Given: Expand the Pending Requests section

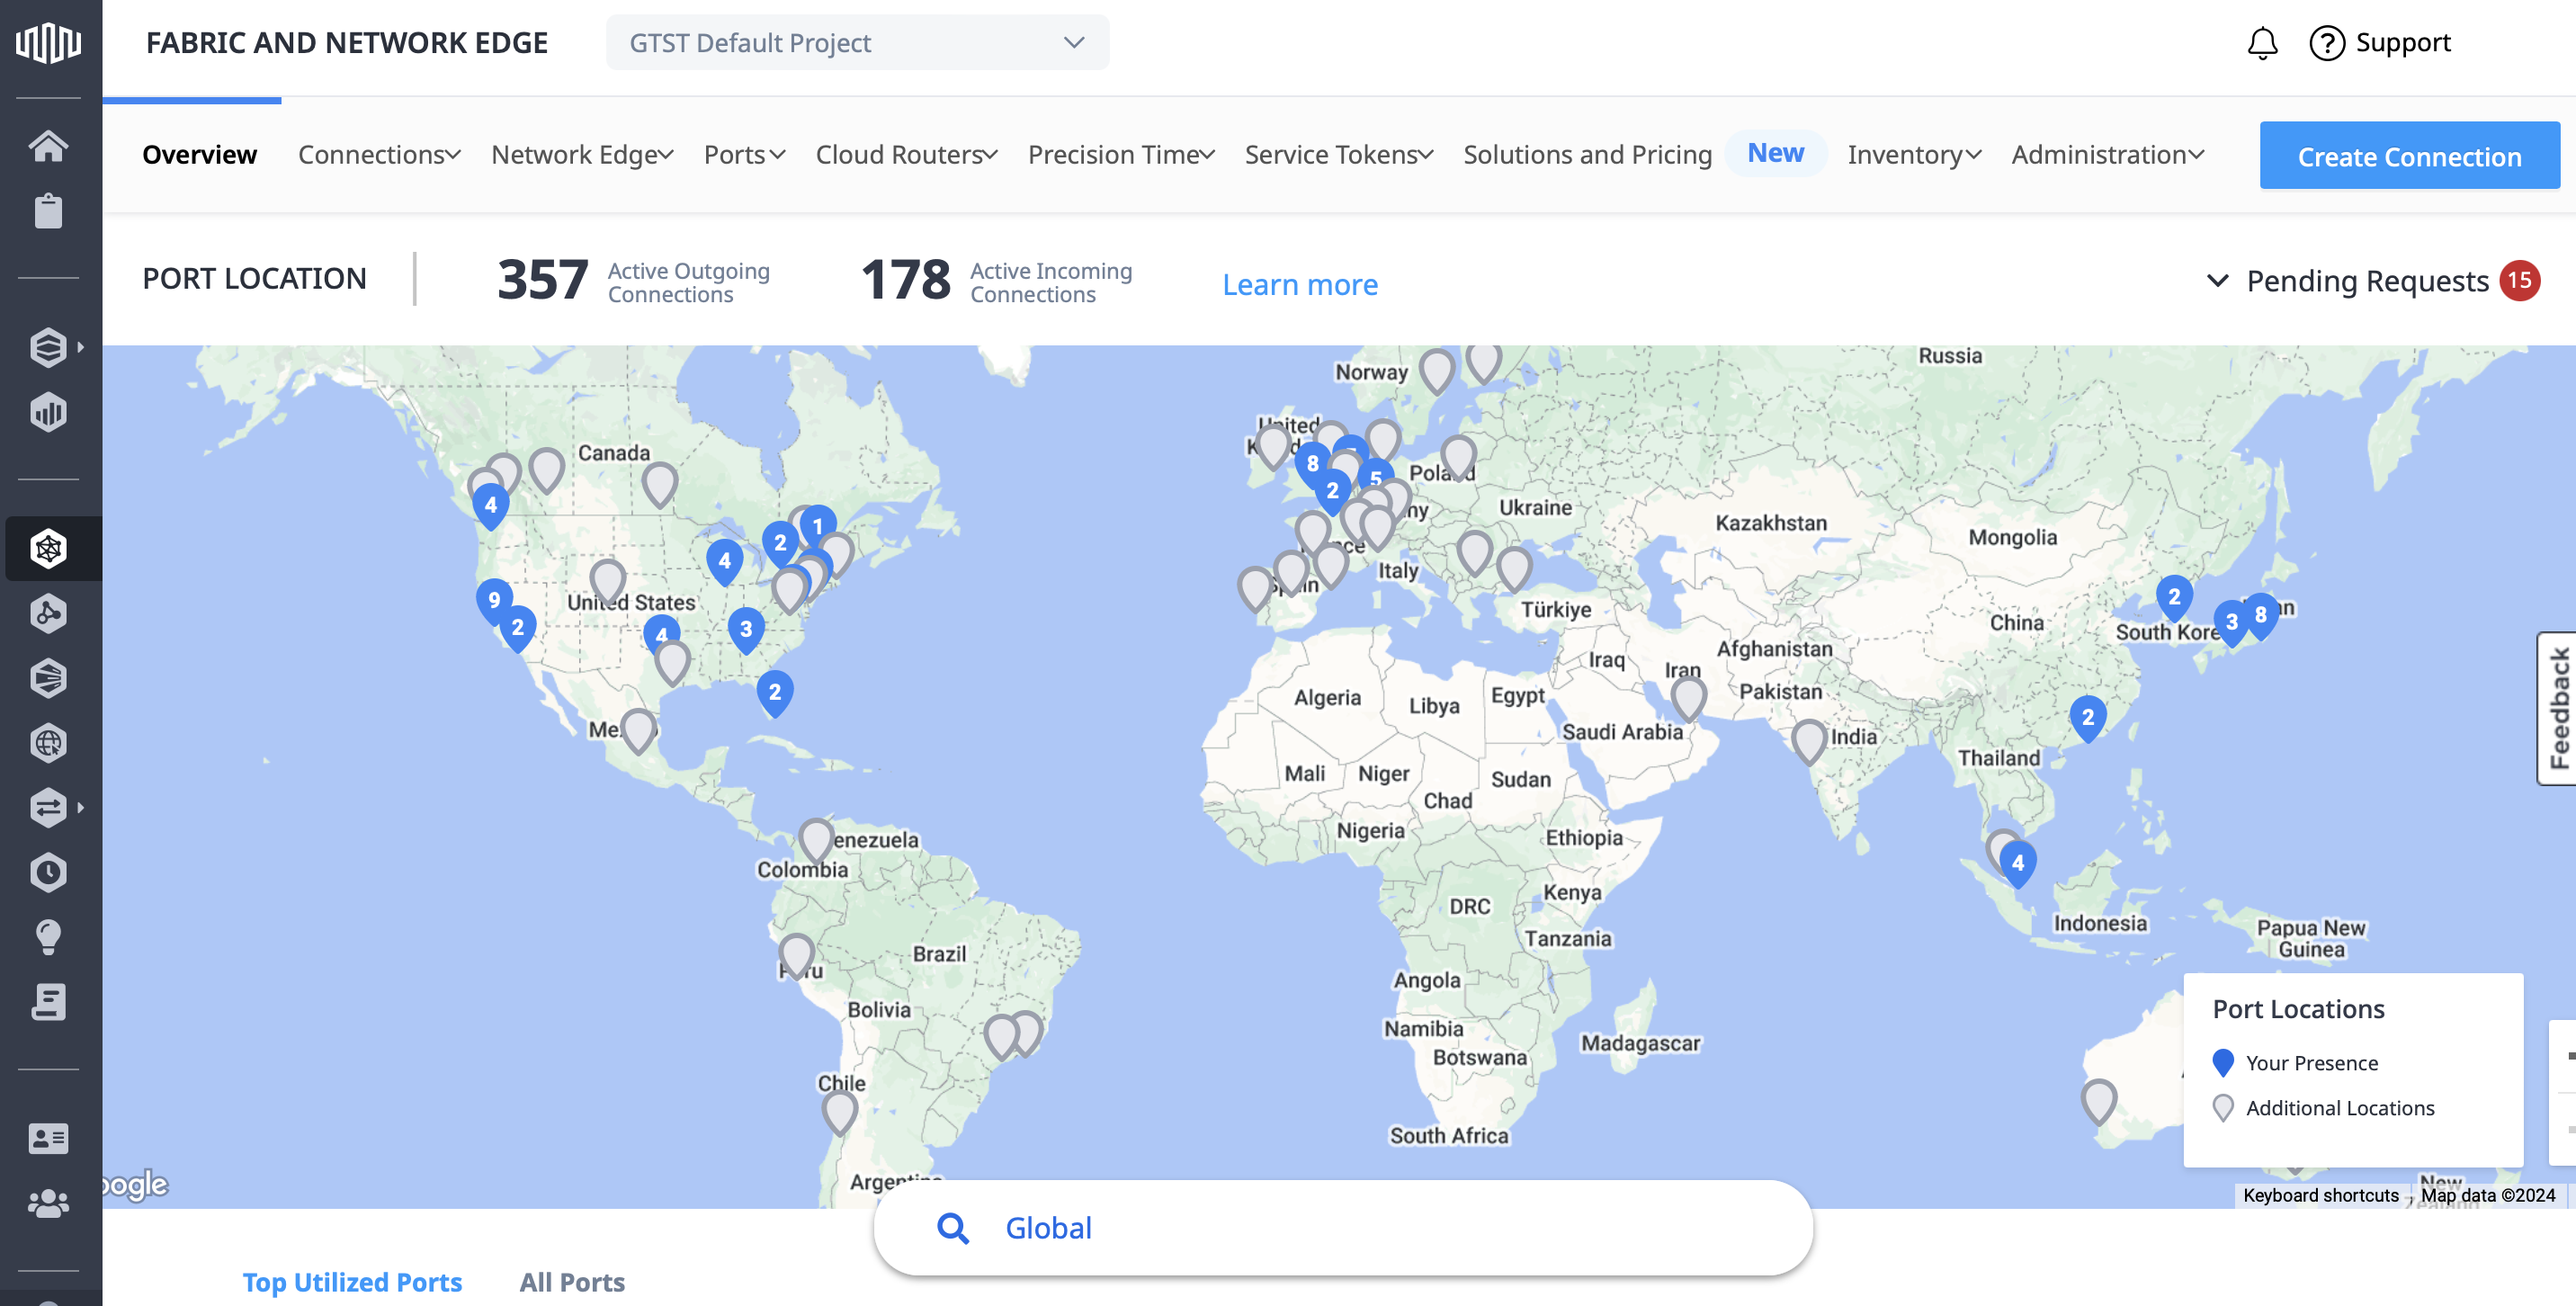Looking at the screenshot, I should [x=2217, y=281].
